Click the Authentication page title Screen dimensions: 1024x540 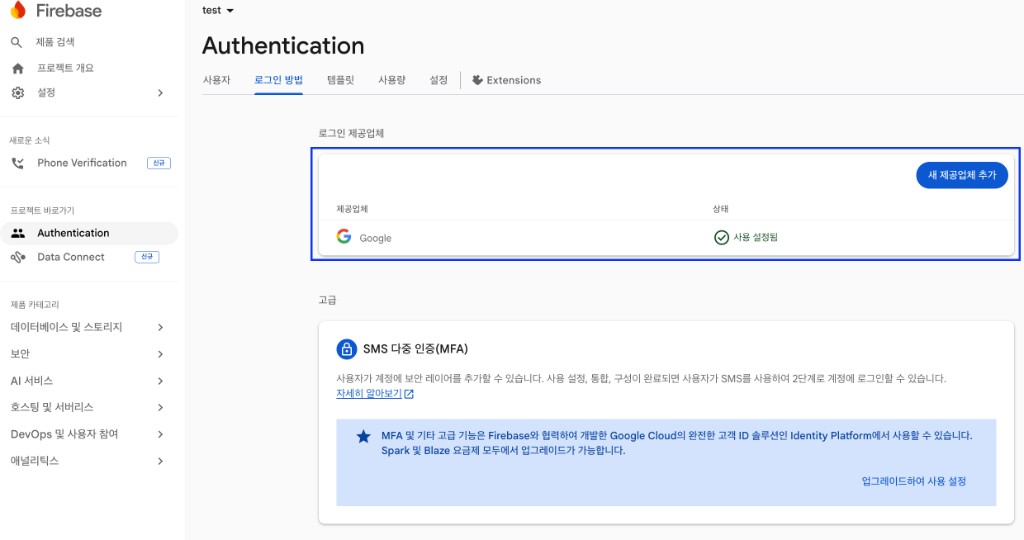pyautogui.click(x=283, y=46)
